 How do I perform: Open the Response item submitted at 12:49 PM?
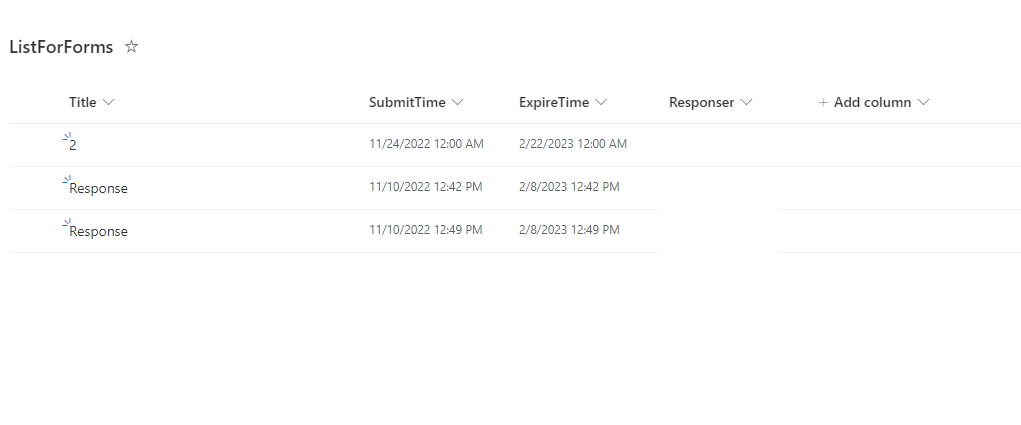click(x=98, y=231)
